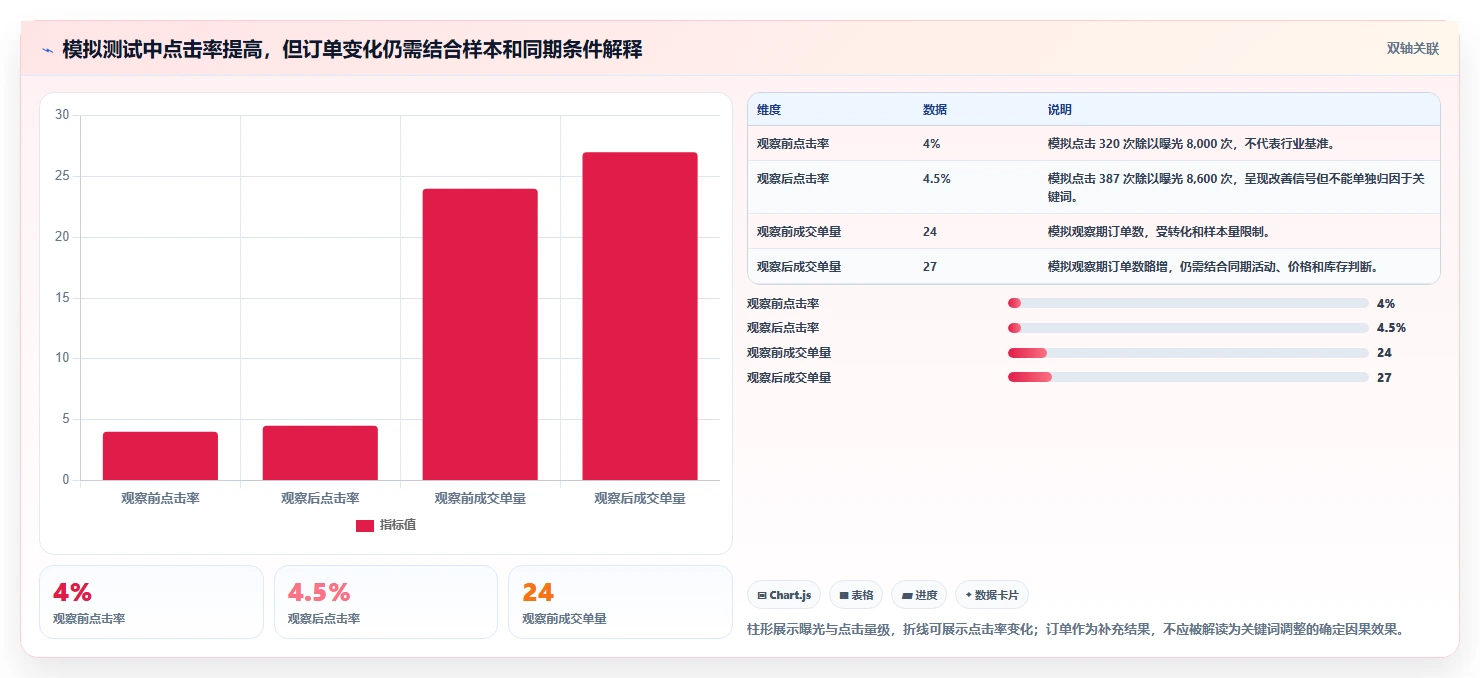Image resolution: width=1480 pixels, height=678 pixels.
Task: Click the 说明 column header
Action: point(1060,110)
